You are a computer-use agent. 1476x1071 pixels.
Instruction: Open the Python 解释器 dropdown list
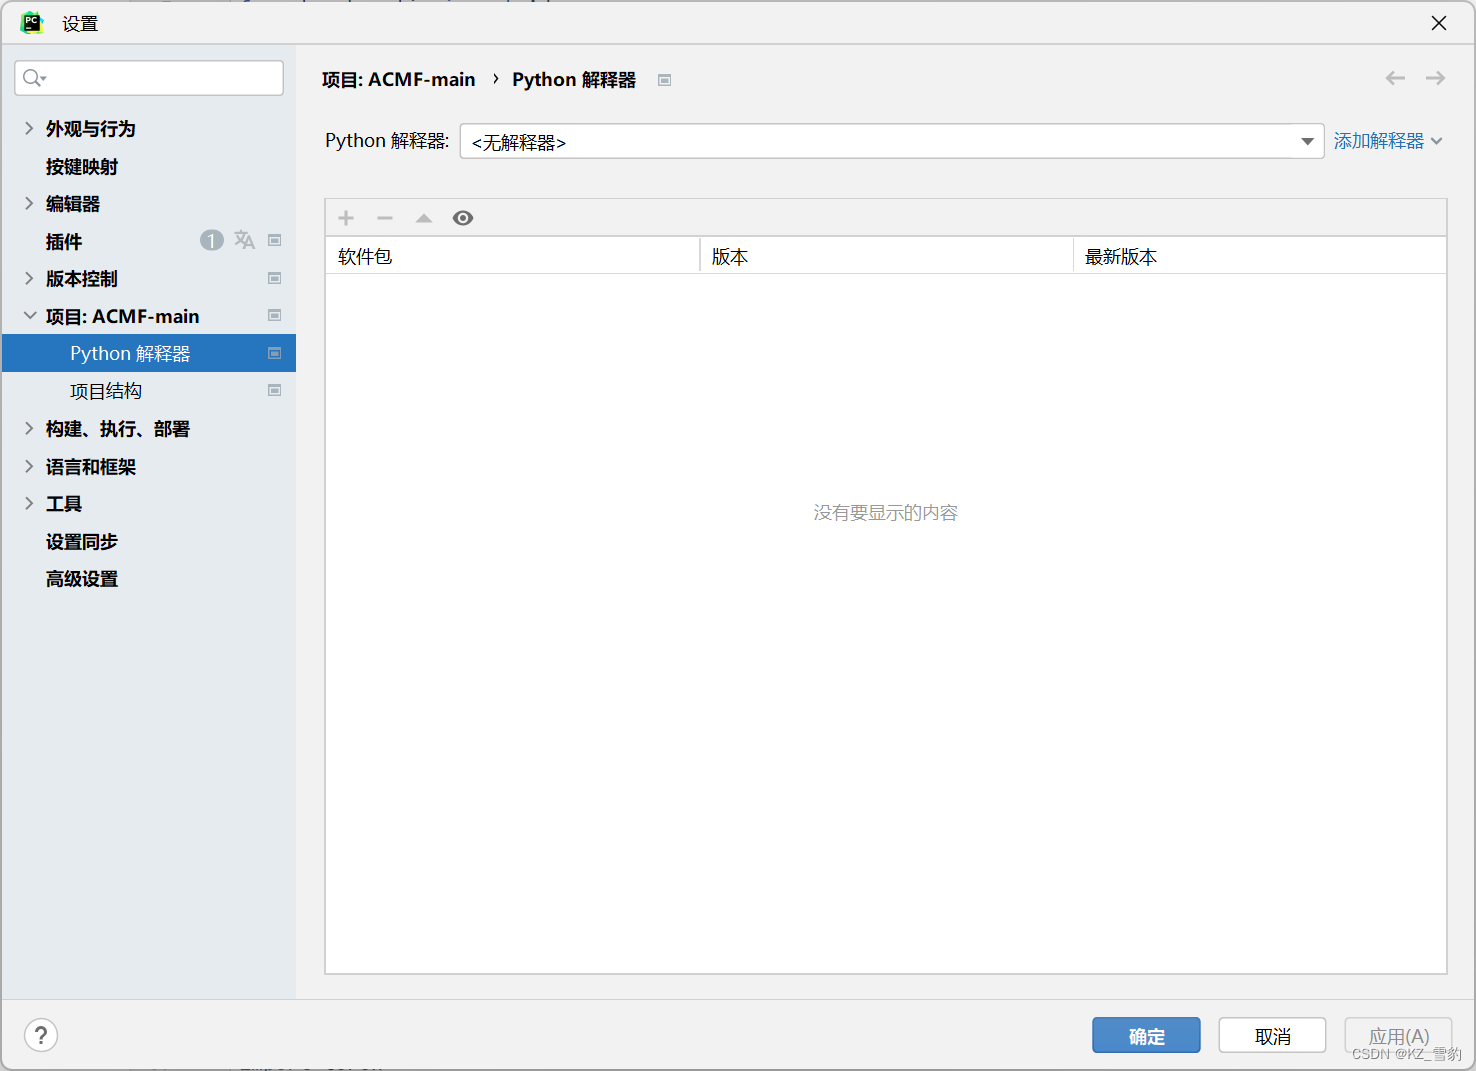[1307, 141]
